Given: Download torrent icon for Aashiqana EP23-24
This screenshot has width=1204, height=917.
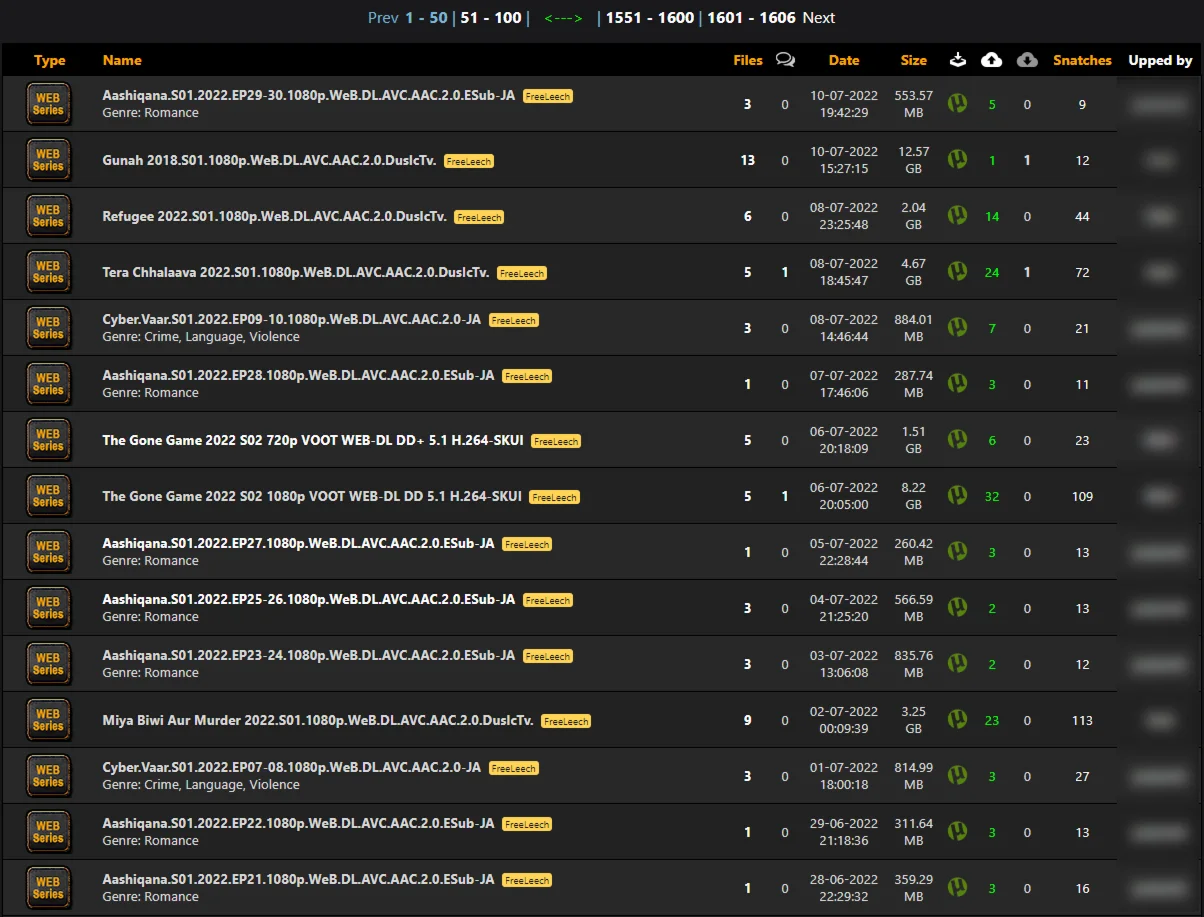Looking at the screenshot, I should [x=958, y=663].
